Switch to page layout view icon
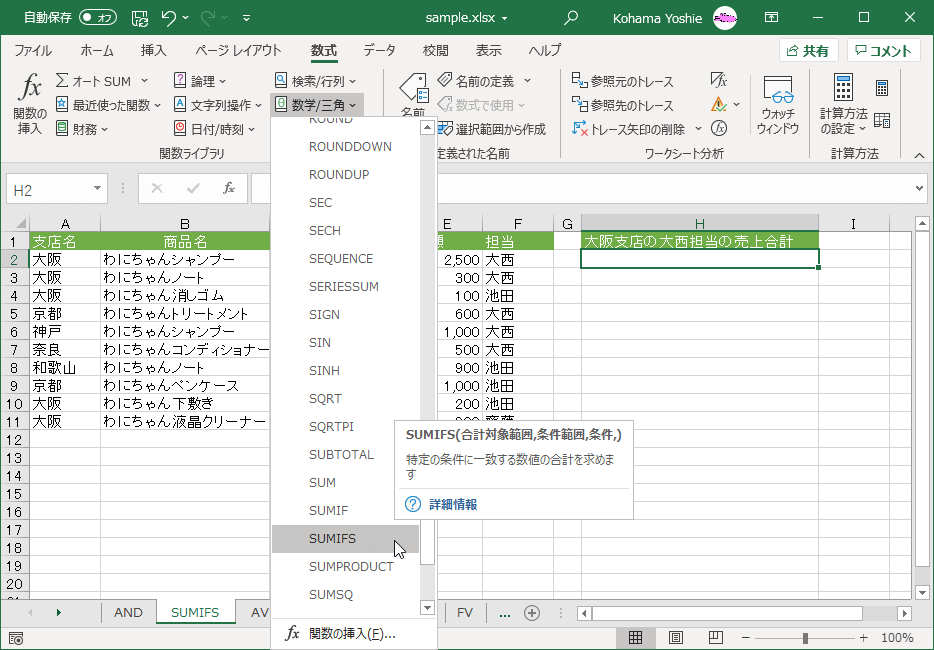Image resolution: width=934 pixels, height=650 pixels. tap(676, 638)
